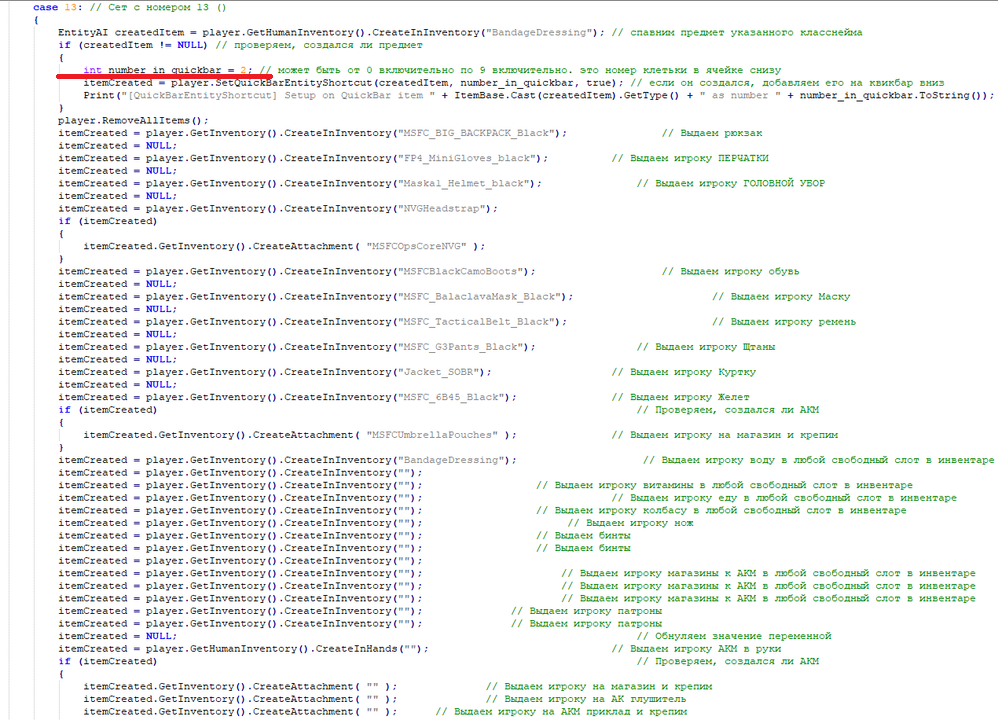998x720 pixels.
Task: Click the "SetQuickBarEntityShortcut" method call
Action: click(x=293, y=83)
